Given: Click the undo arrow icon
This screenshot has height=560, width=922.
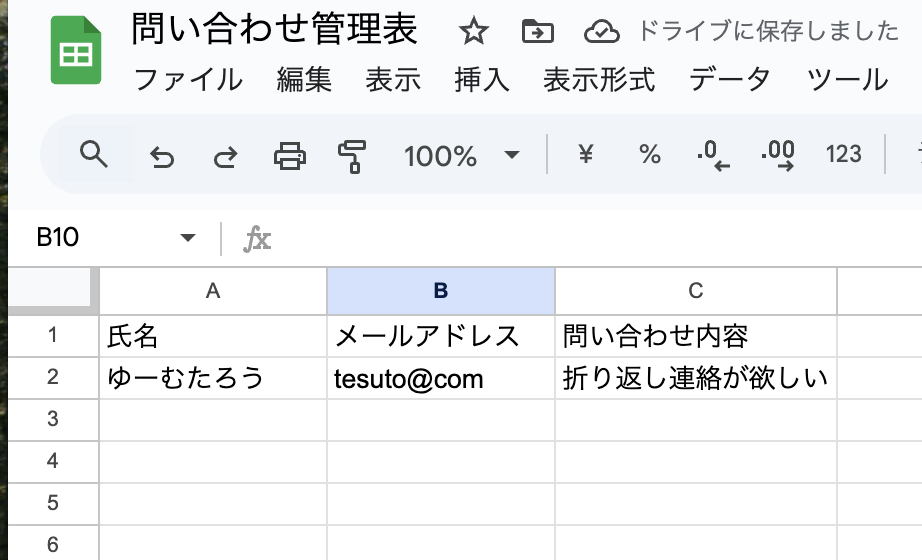Looking at the screenshot, I should (161, 156).
